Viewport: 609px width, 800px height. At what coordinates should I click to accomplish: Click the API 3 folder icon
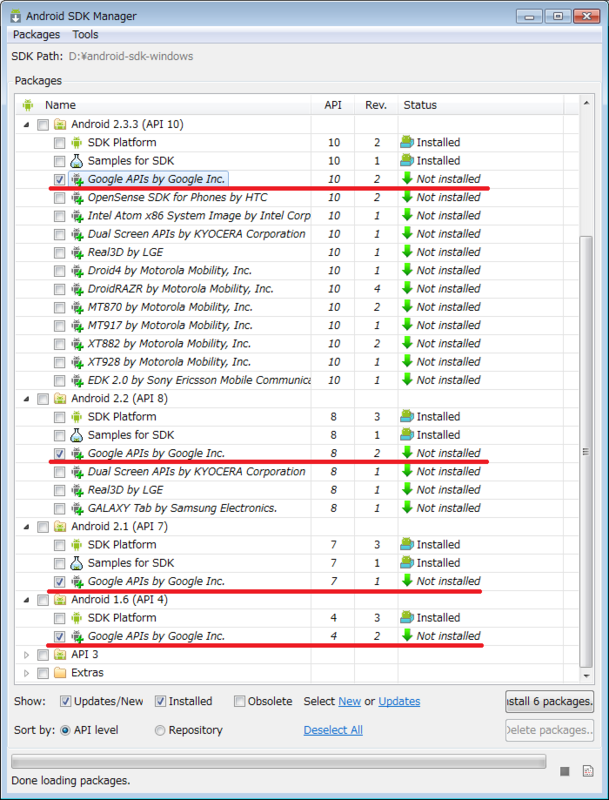(60, 655)
